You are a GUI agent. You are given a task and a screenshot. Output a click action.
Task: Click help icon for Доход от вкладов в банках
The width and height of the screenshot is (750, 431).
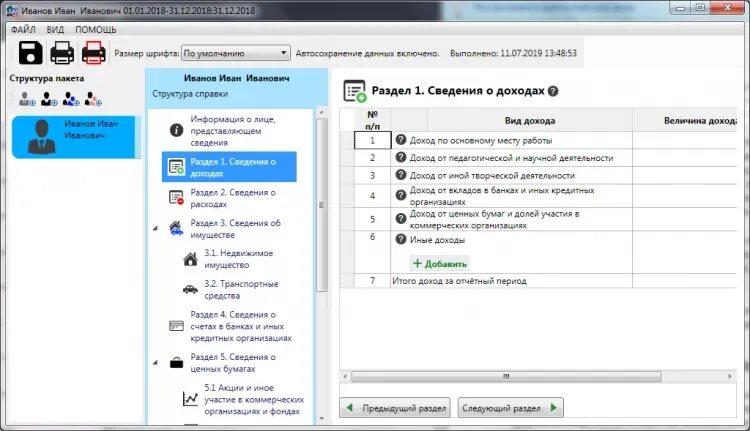pos(401,195)
